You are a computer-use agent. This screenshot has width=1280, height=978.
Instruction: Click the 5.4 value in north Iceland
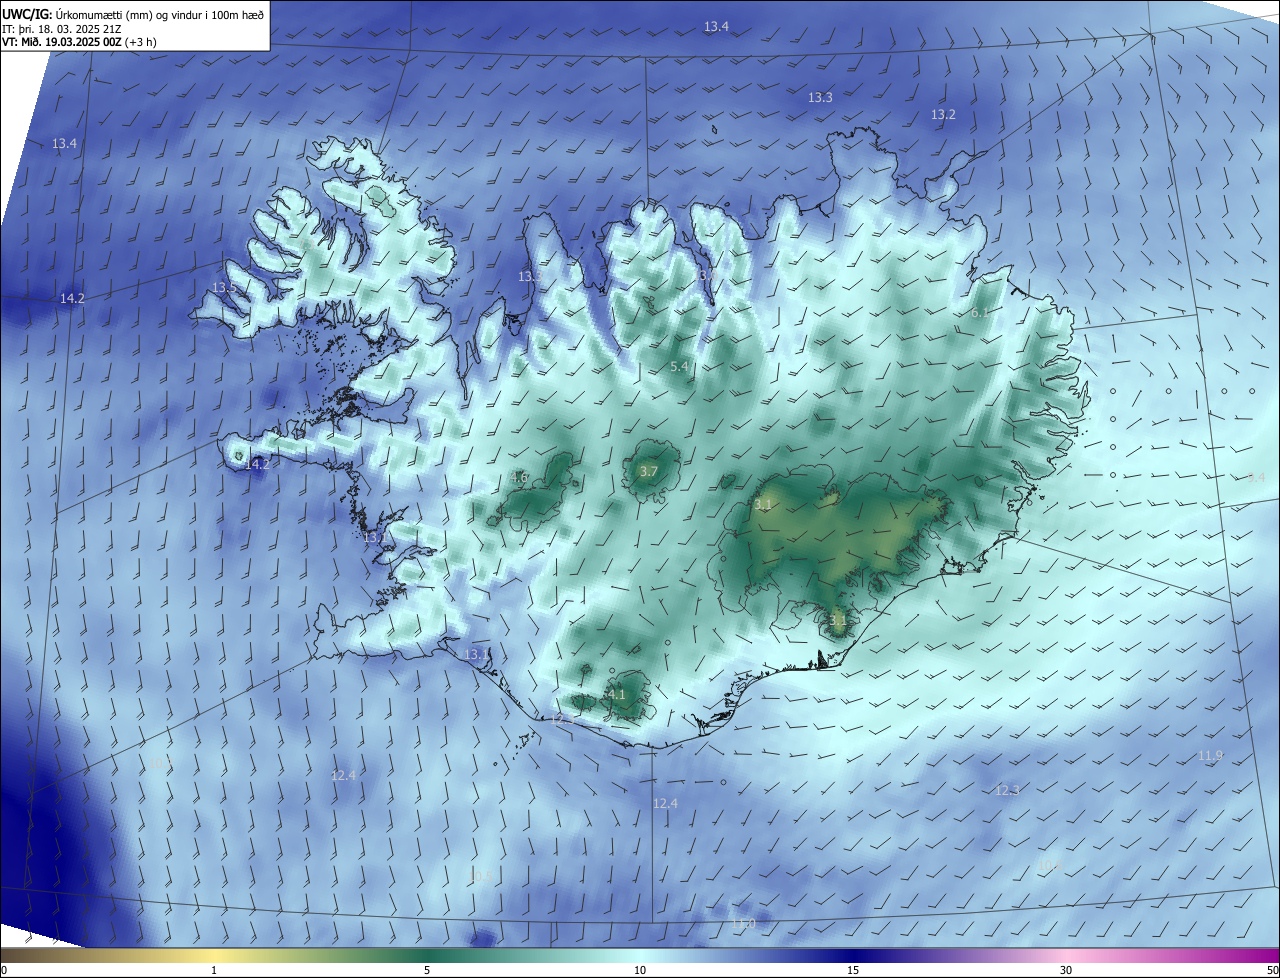pyautogui.click(x=679, y=367)
